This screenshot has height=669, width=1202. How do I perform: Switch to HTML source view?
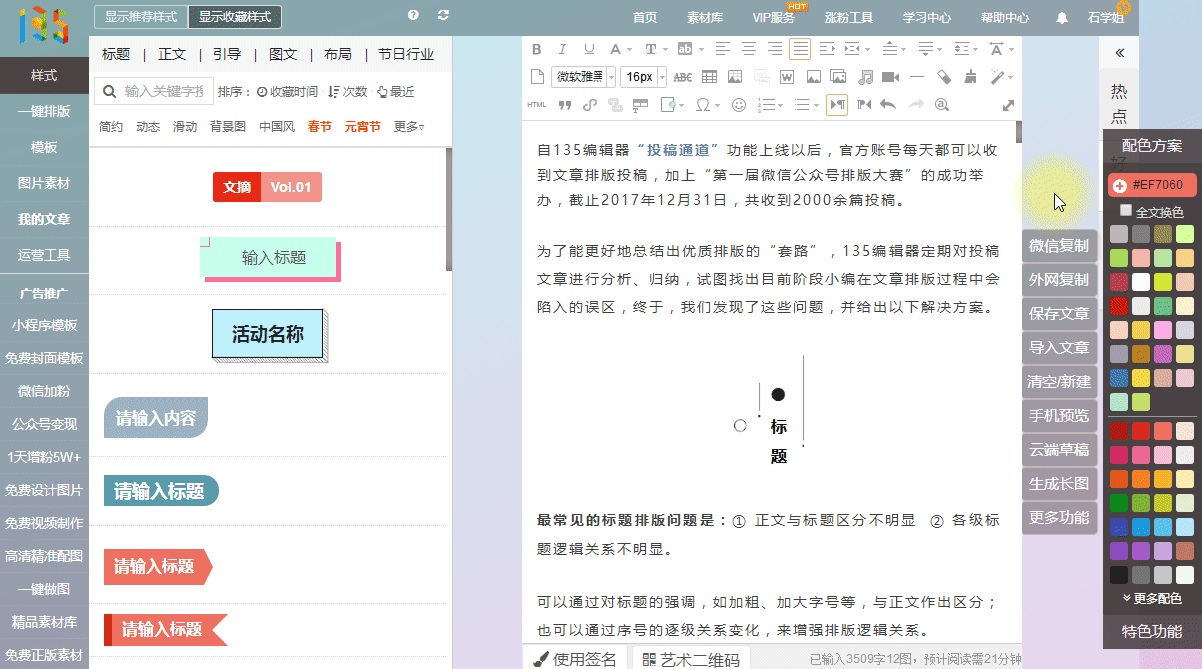(x=536, y=105)
